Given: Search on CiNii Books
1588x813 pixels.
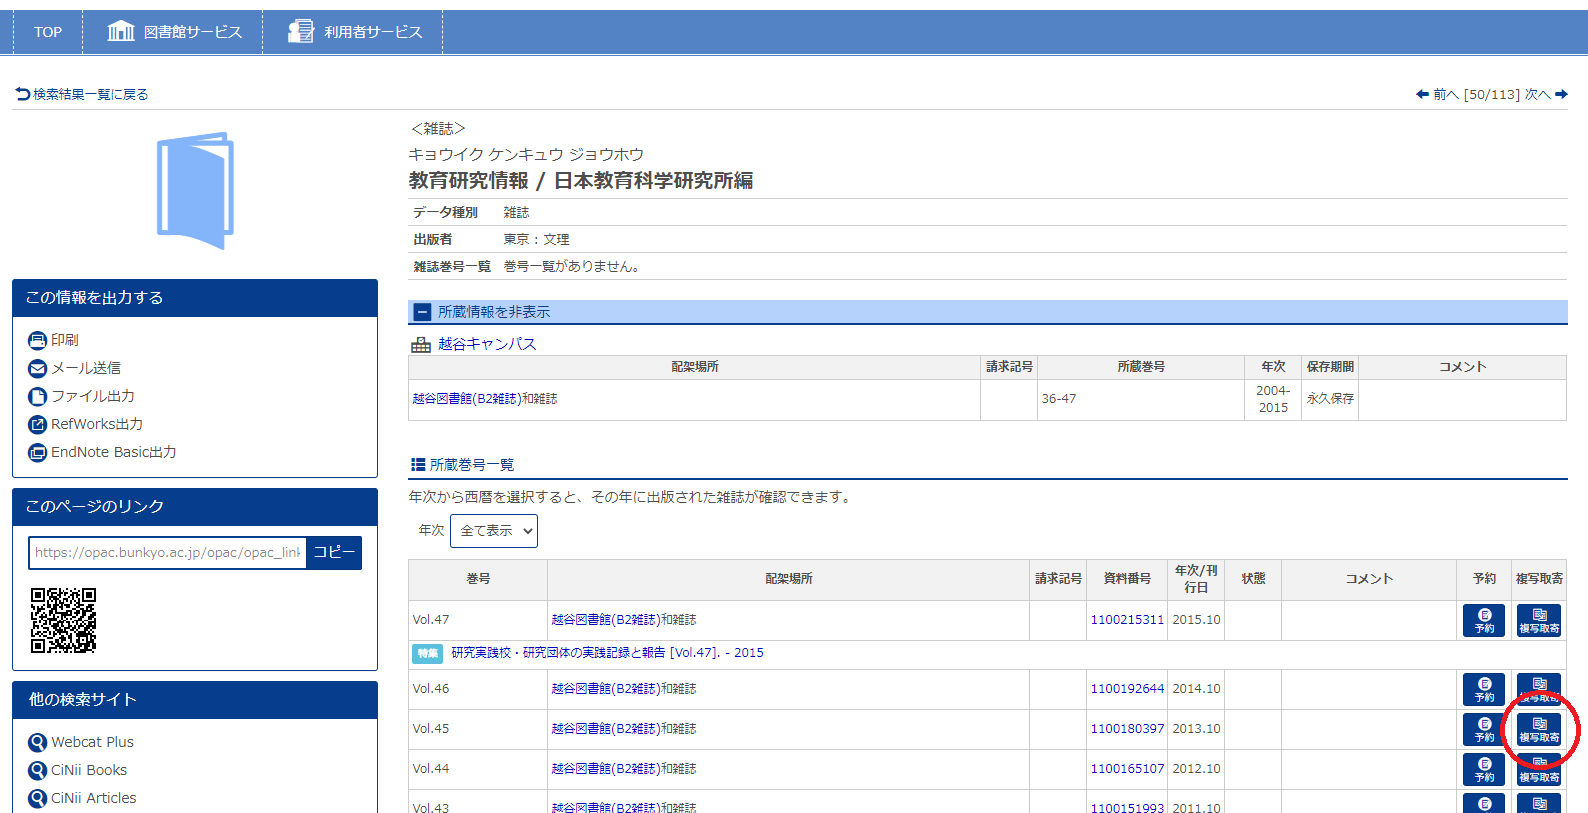Looking at the screenshot, I should [x=78, y=770].
